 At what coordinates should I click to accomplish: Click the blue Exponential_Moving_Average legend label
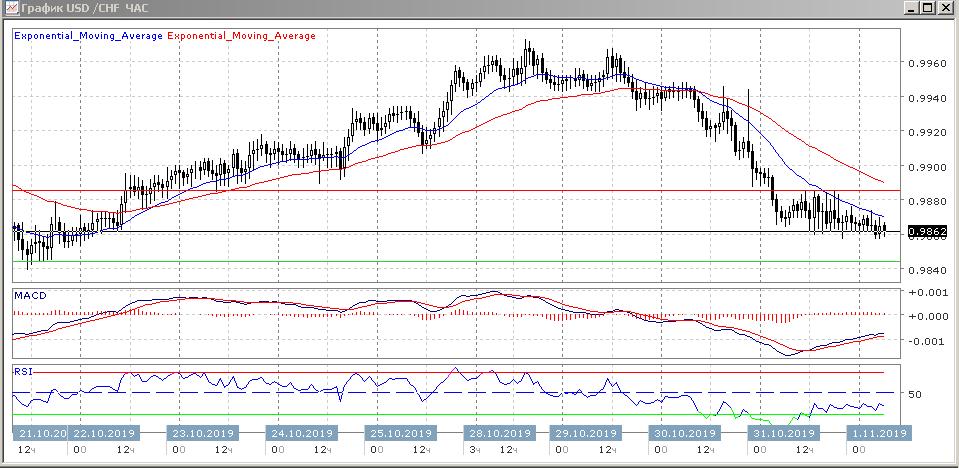pos(88,34)
